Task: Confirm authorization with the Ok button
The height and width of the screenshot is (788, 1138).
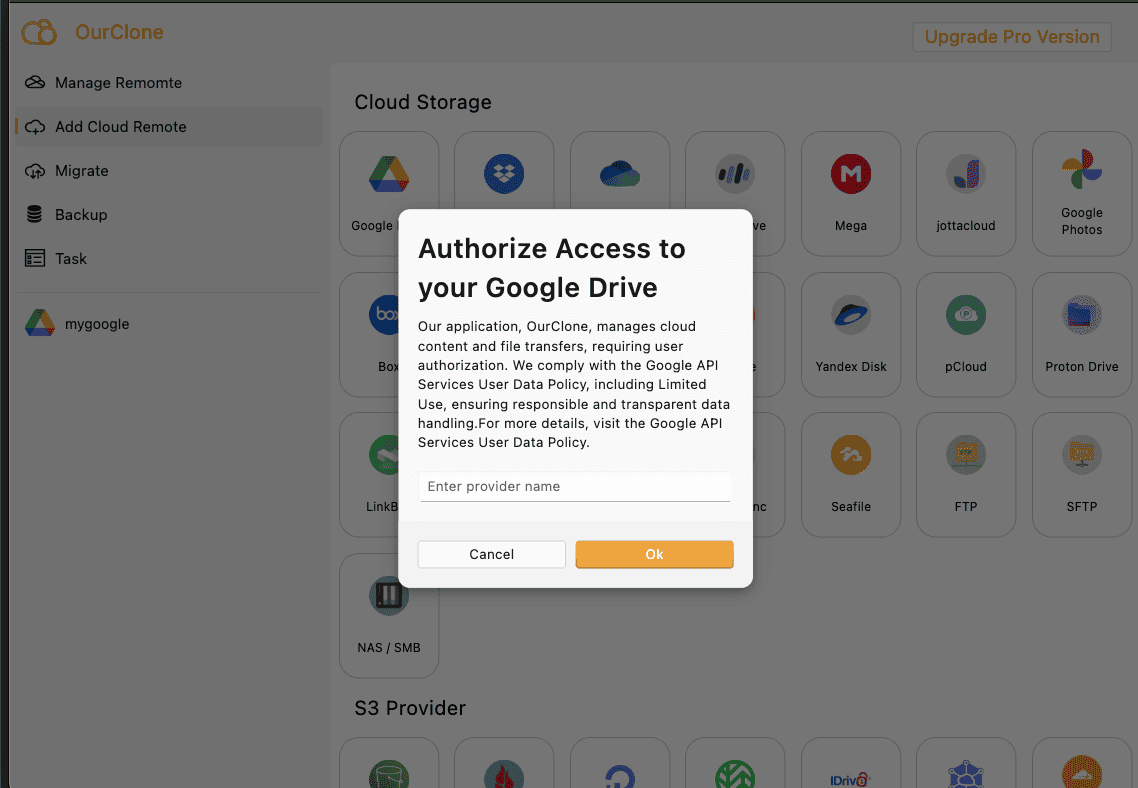Action: coord(654,554)
